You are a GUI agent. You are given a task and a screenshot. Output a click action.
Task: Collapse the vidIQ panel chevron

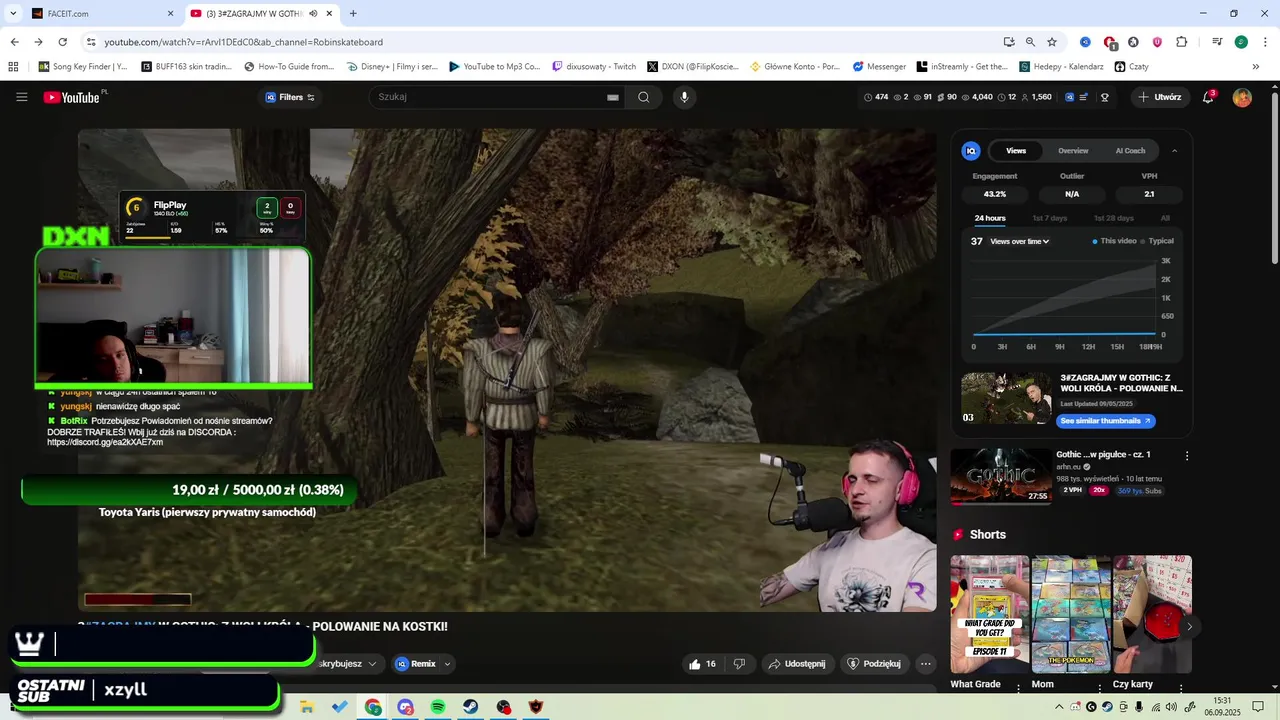click(x=1174, y=151)
